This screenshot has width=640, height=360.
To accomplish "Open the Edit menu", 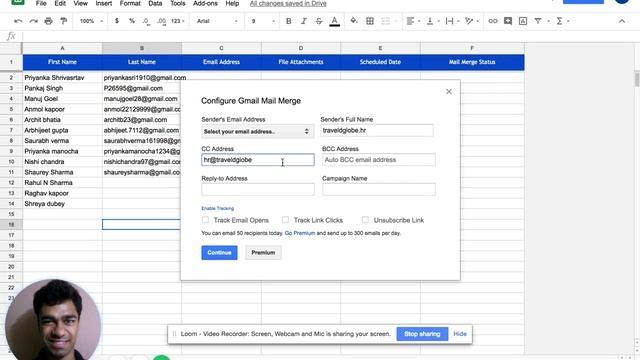I will (x=60, y=3).
